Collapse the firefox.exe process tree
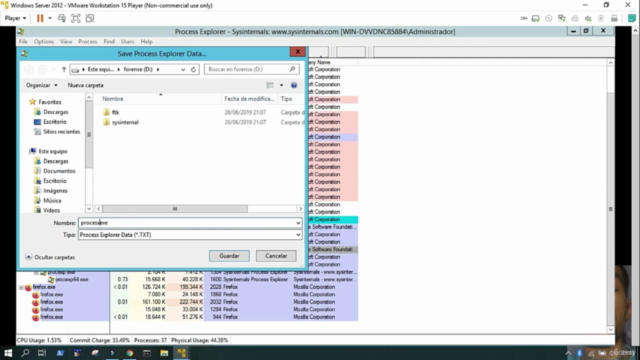640x360 pixels. [x=21, y=287]
